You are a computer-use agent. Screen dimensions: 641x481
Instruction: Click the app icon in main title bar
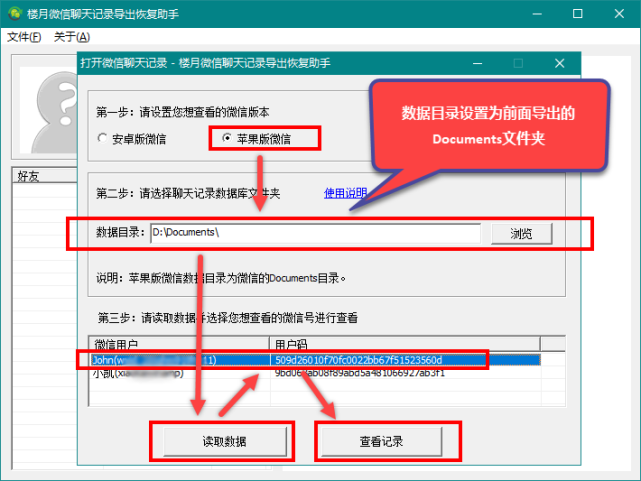click(x=15, y=13)
